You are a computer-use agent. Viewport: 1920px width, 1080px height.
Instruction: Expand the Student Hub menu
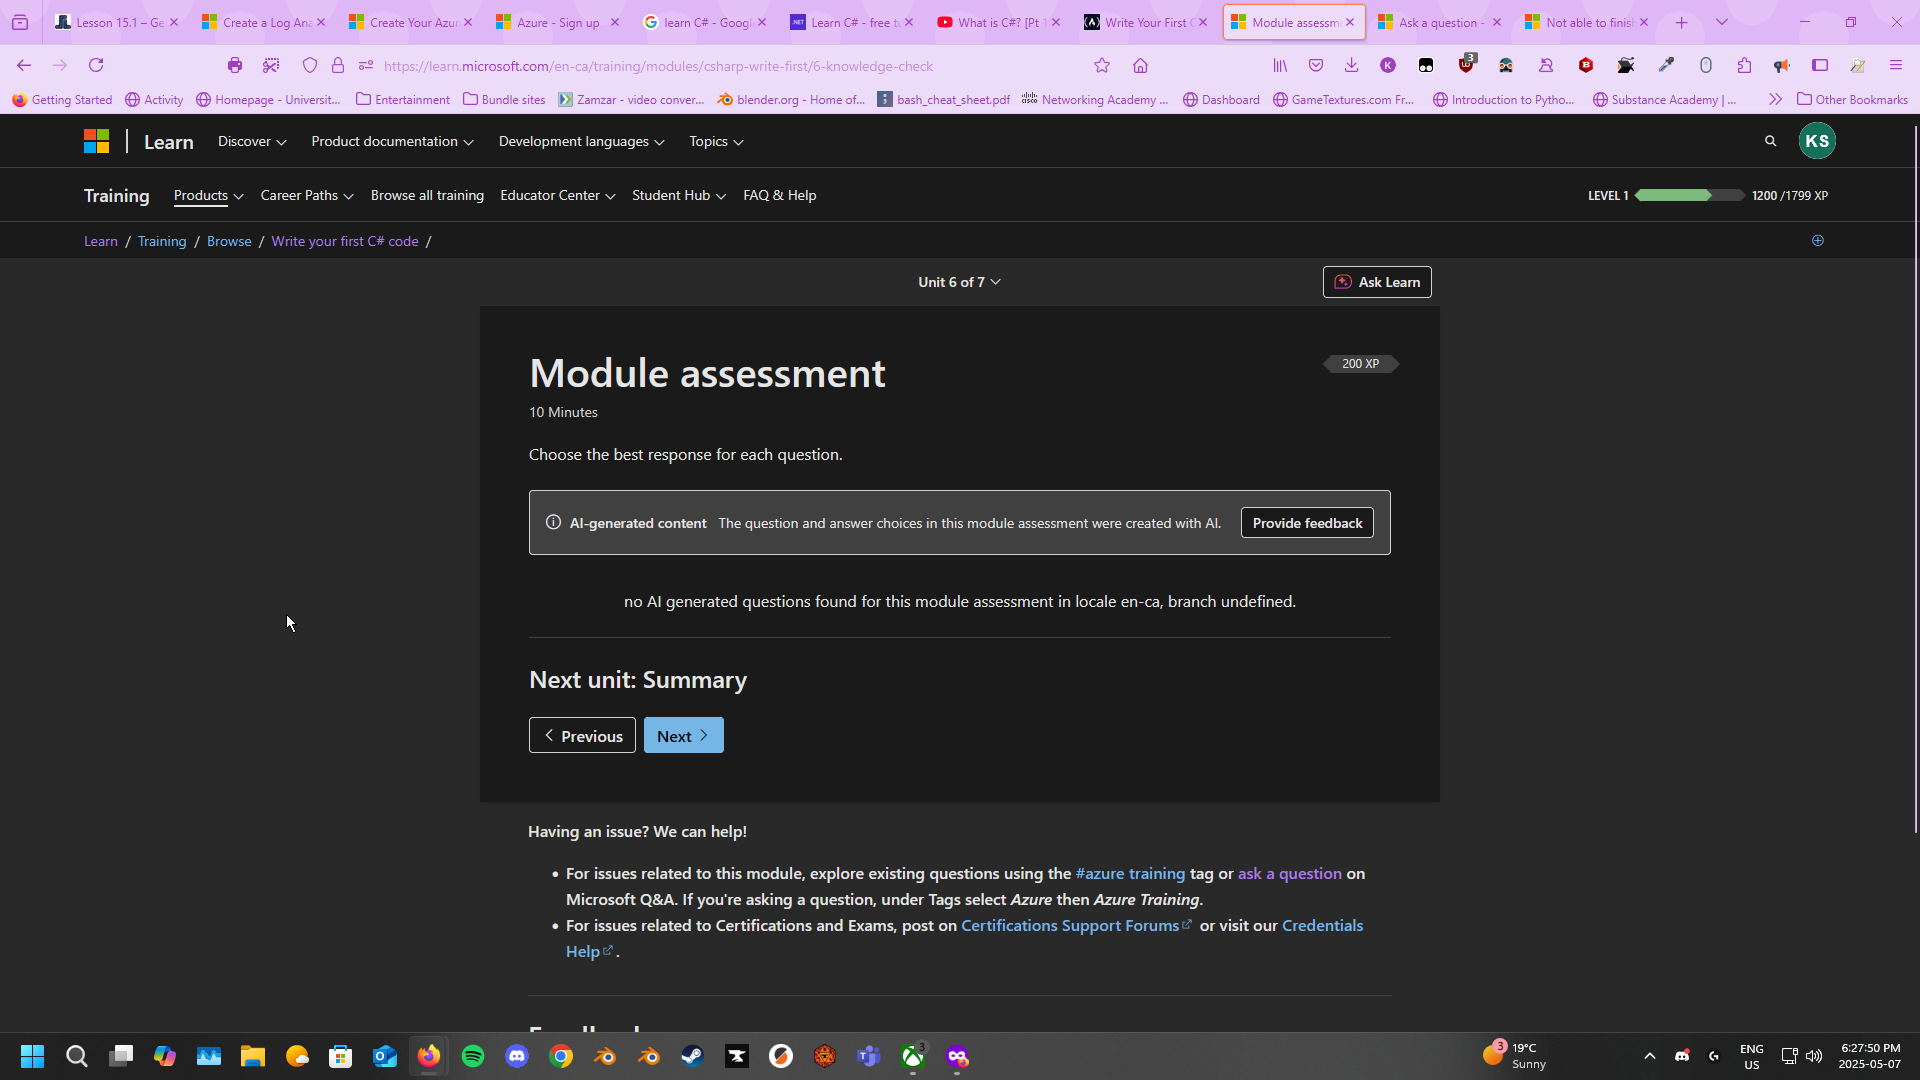(679, 195)
